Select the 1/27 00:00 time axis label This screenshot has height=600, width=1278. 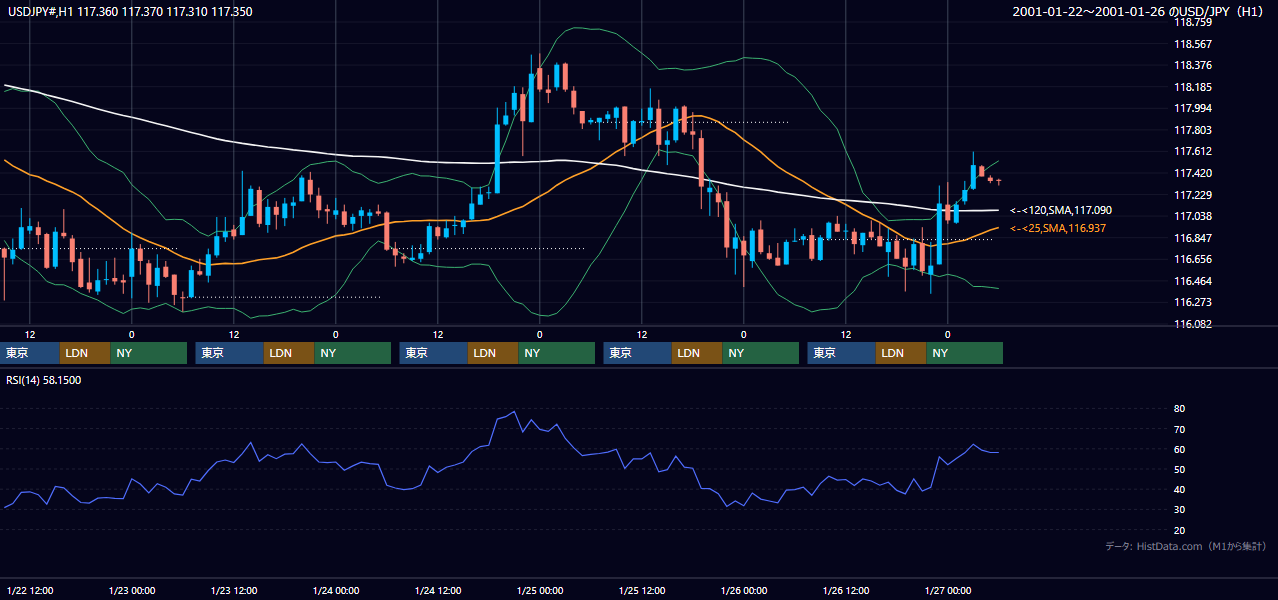tap(948, 591)
